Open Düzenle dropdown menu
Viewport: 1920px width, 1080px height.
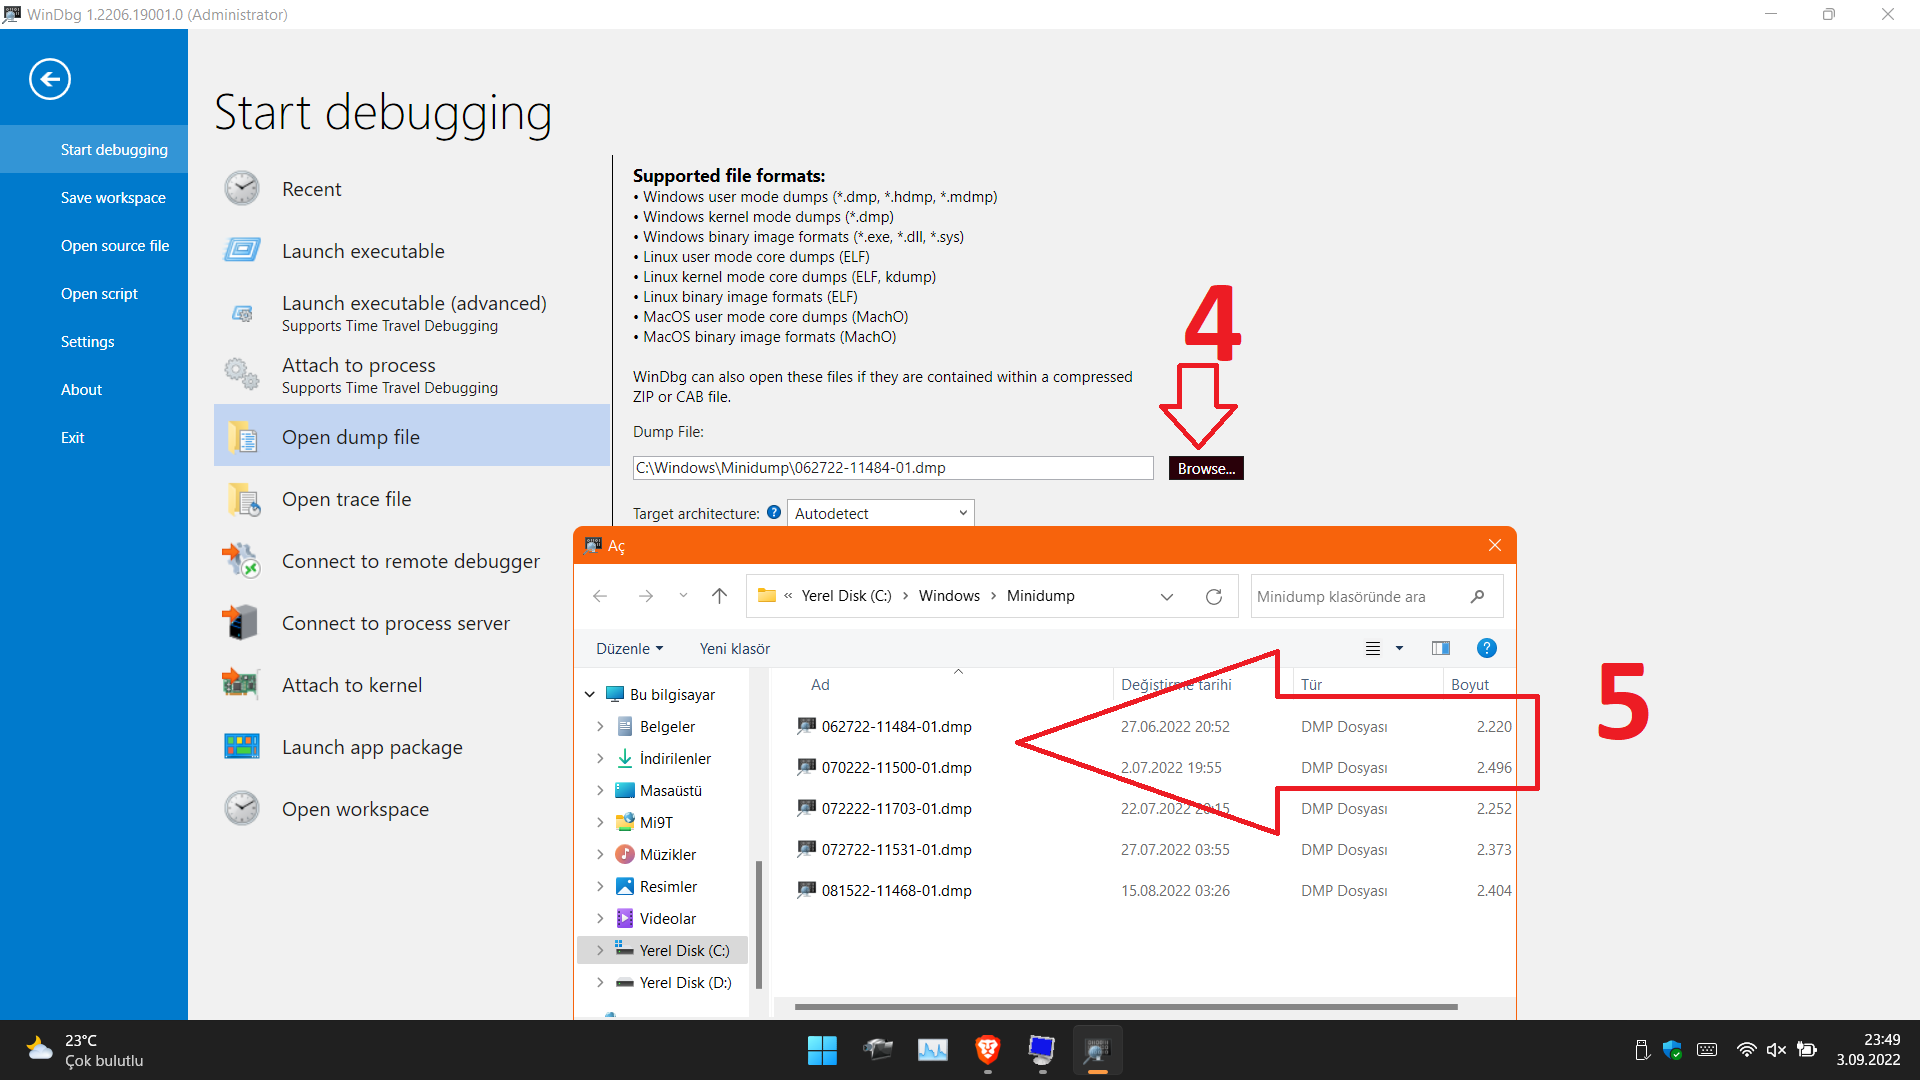[x=629, y=649]
